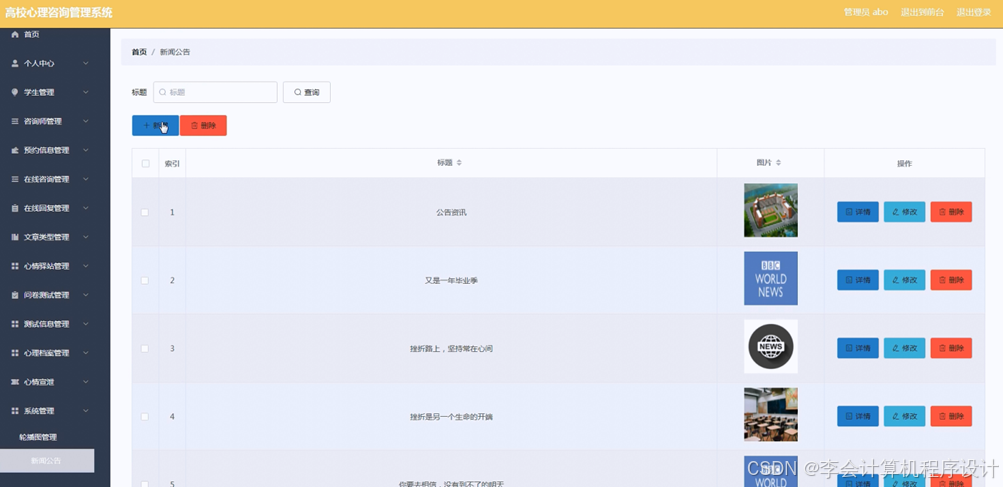This screenshot has height=487, width=1003.
Task: Tick the checkbox for row 公告资讯
Action: (x=145, y=212)
